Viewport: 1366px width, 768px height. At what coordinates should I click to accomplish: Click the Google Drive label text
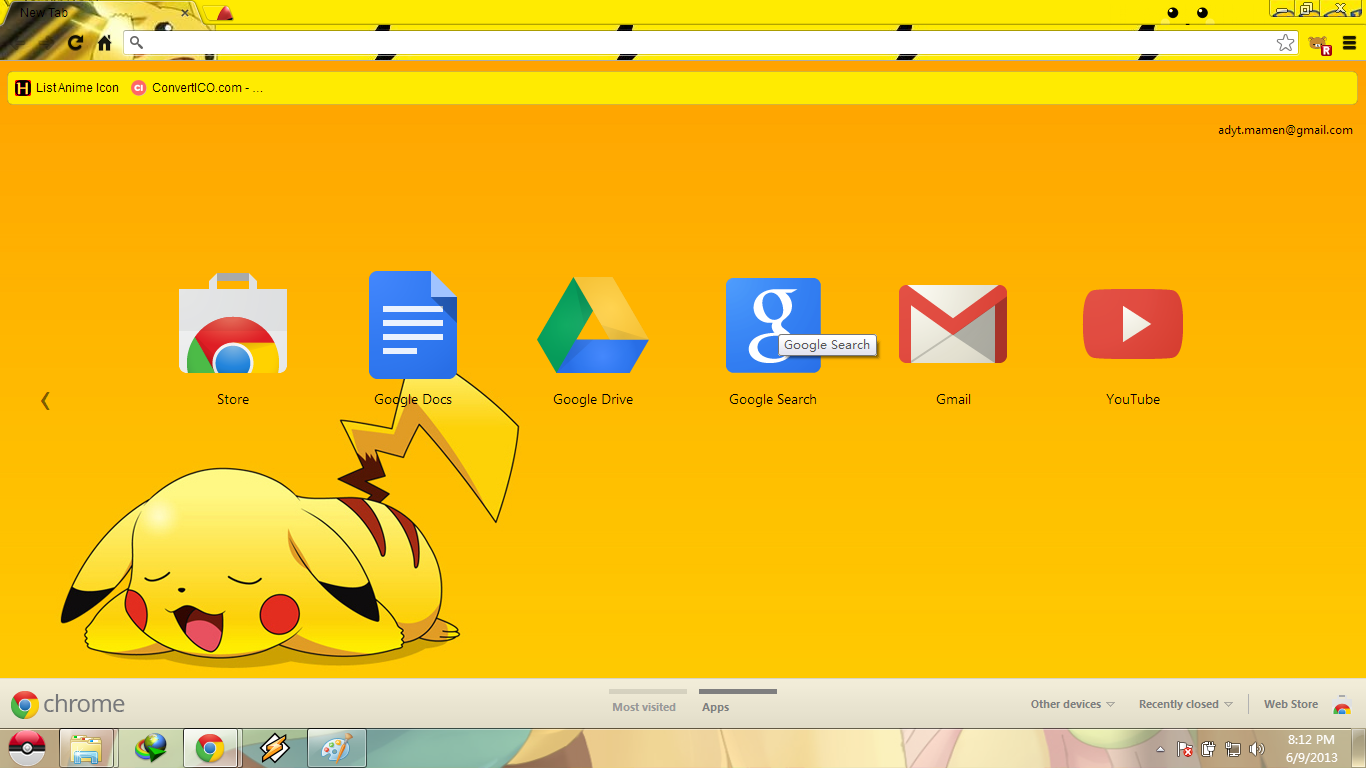point(593,399)
